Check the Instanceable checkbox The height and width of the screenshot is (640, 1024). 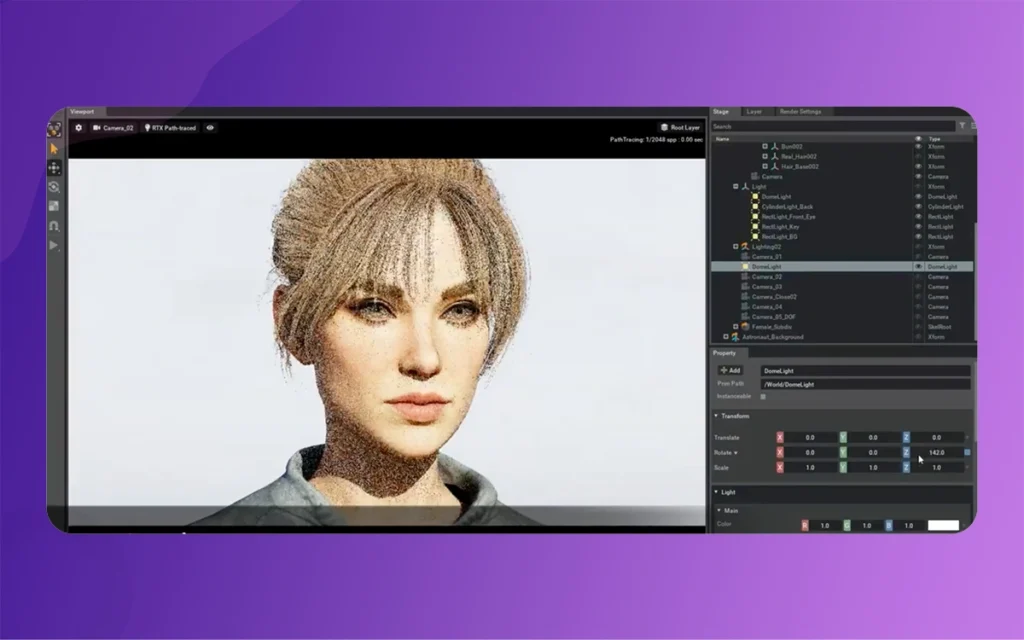(763, 396)
